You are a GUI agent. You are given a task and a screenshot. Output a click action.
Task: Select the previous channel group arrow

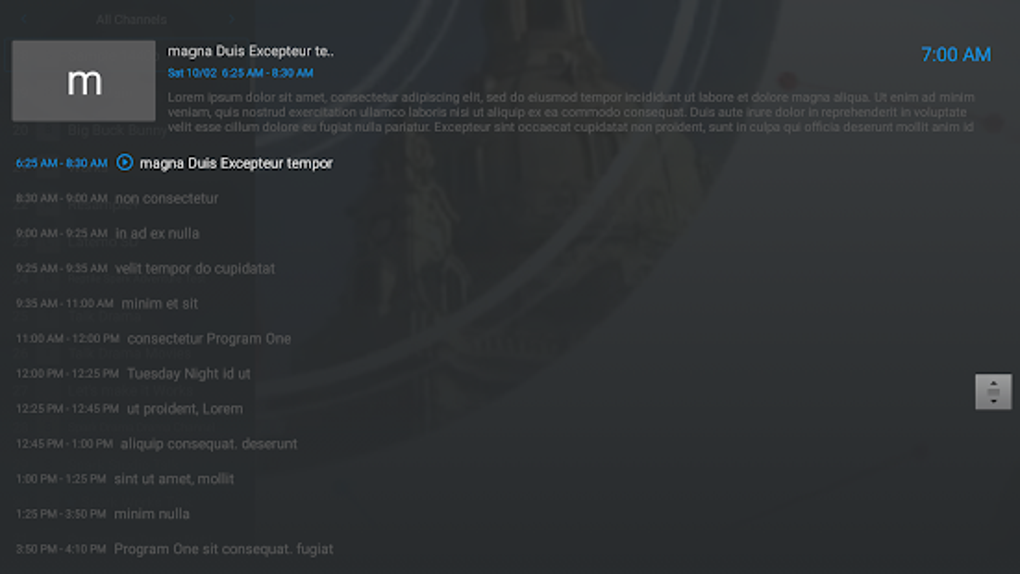(25, 20)
